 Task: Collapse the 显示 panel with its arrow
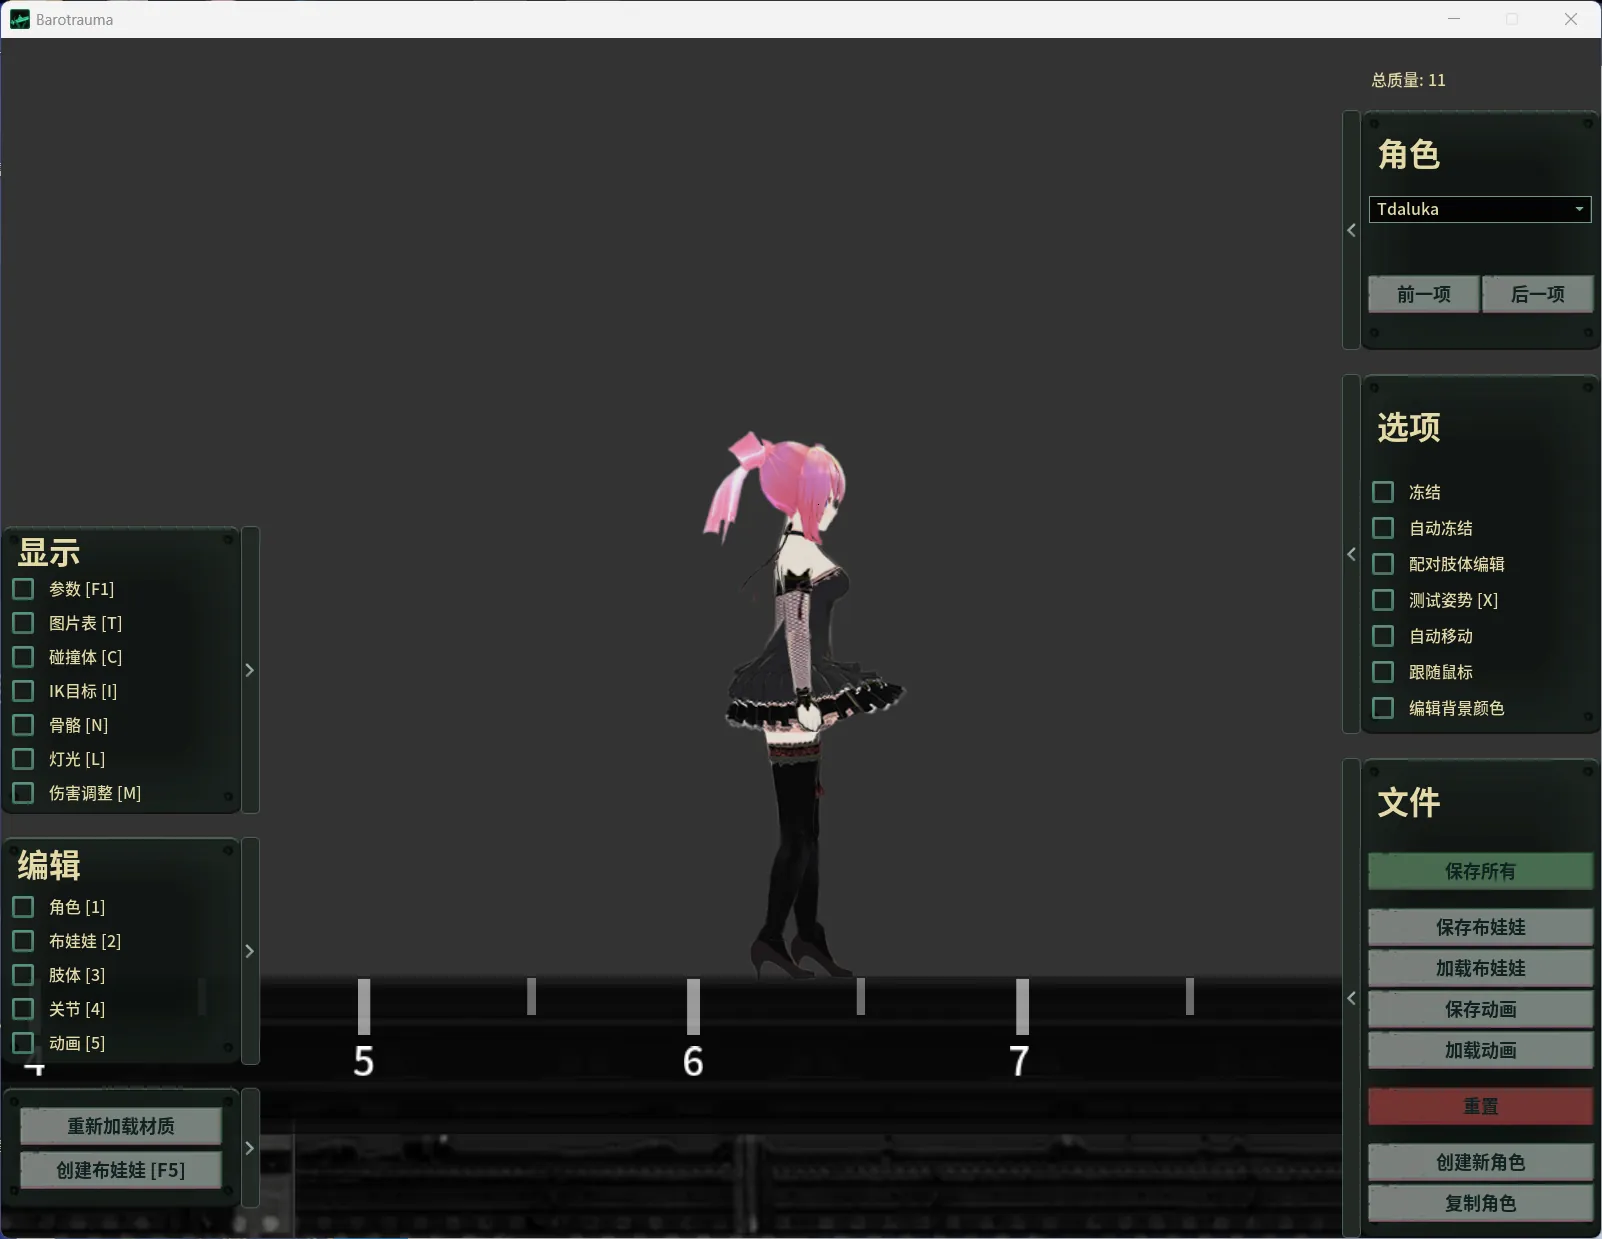(250, 670)
